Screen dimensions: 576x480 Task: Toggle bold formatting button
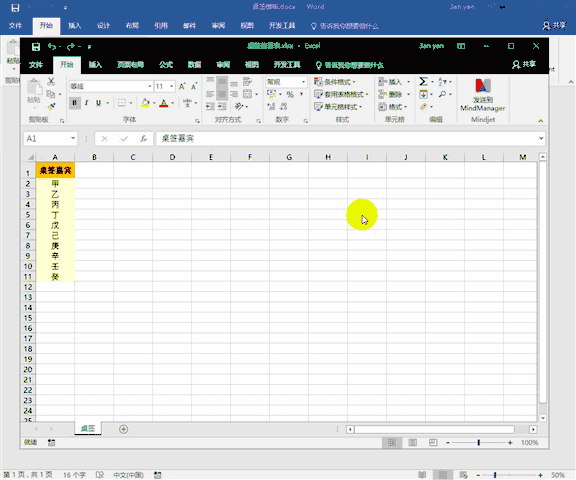[75, 103]
